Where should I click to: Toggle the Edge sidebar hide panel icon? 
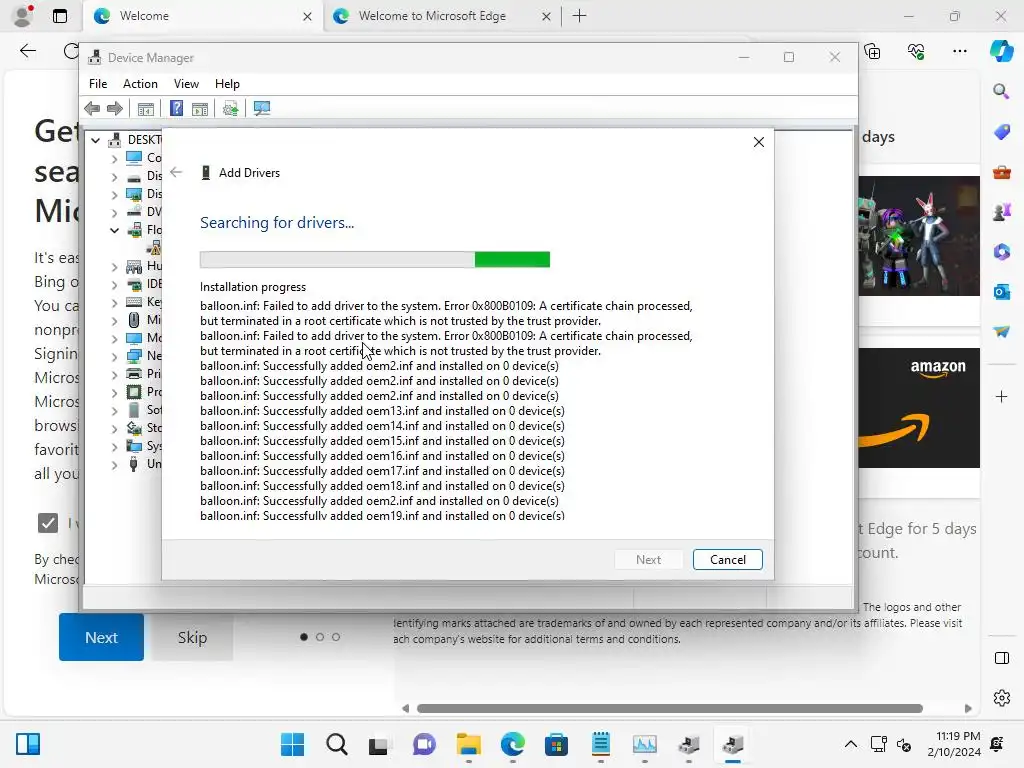point(1002,658)
